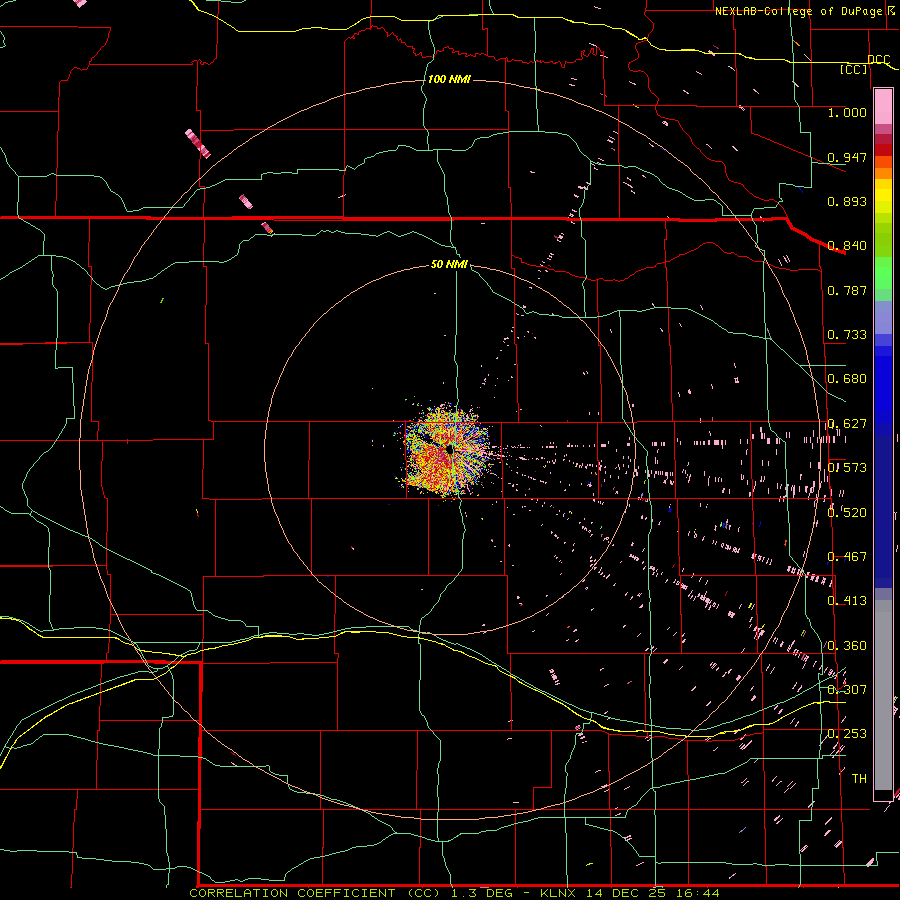900x900 pixels.
Task: Click the 0.840 scale value
Action: click(x=847, y=246)
